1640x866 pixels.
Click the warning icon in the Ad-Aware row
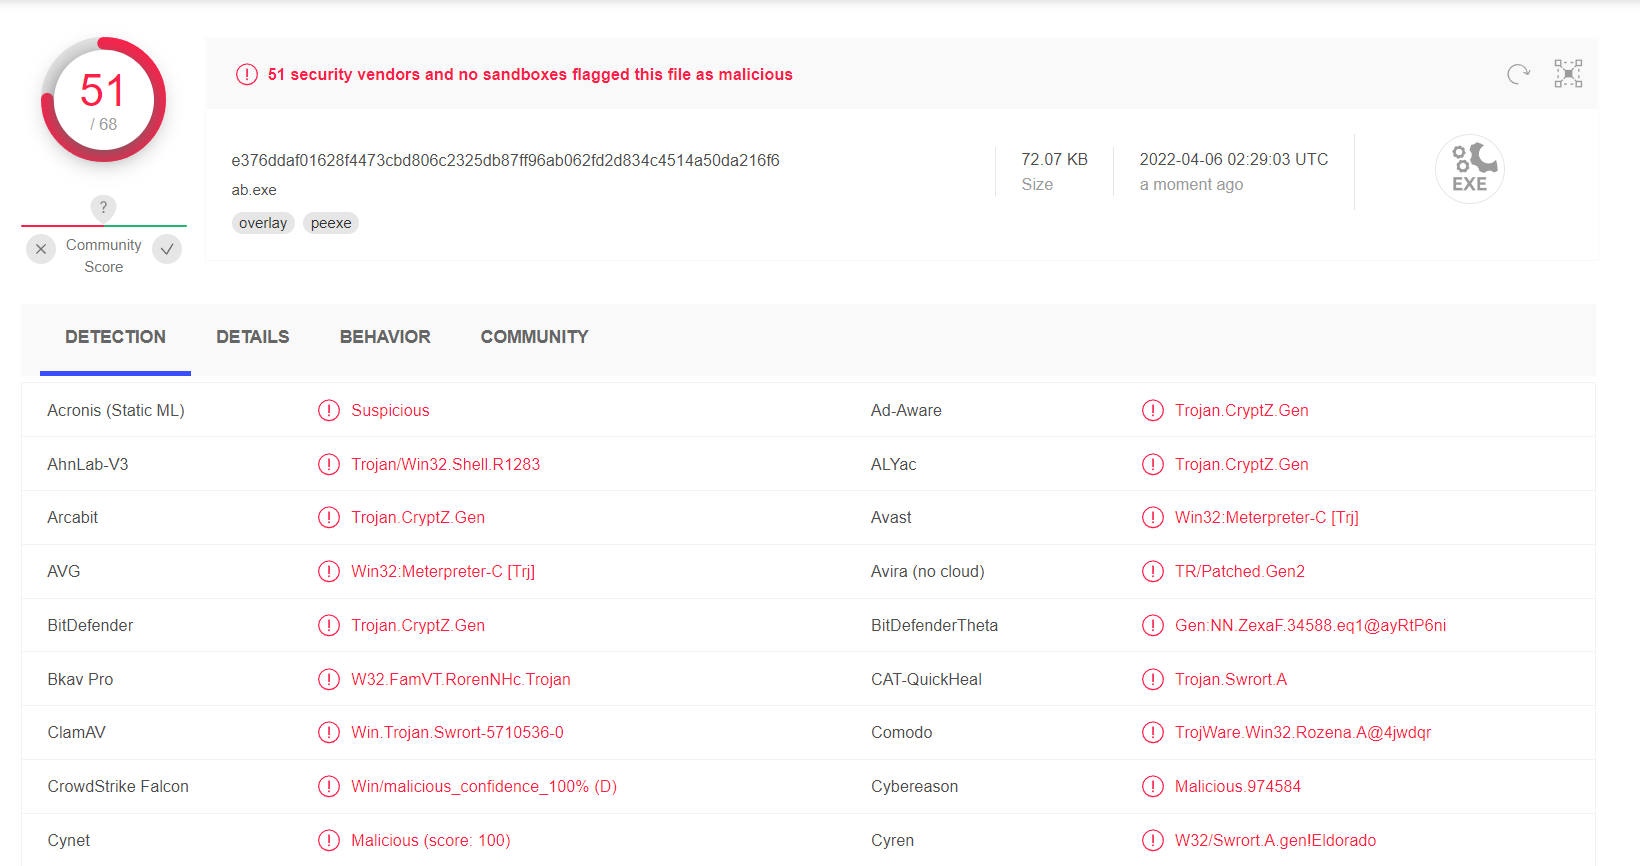pyautogui.click(x=1153, y=411)
